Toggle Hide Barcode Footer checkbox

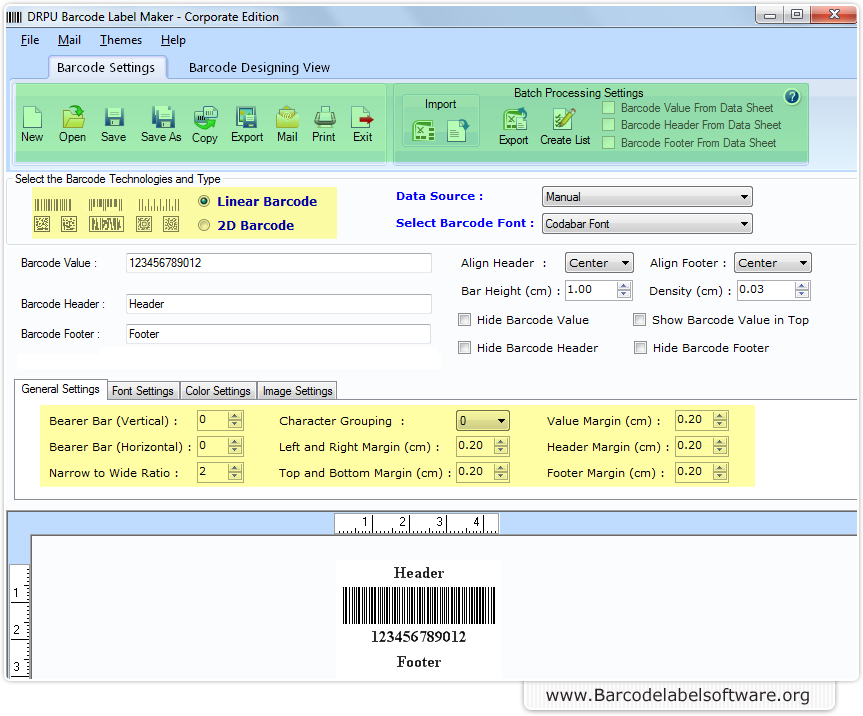640,348
